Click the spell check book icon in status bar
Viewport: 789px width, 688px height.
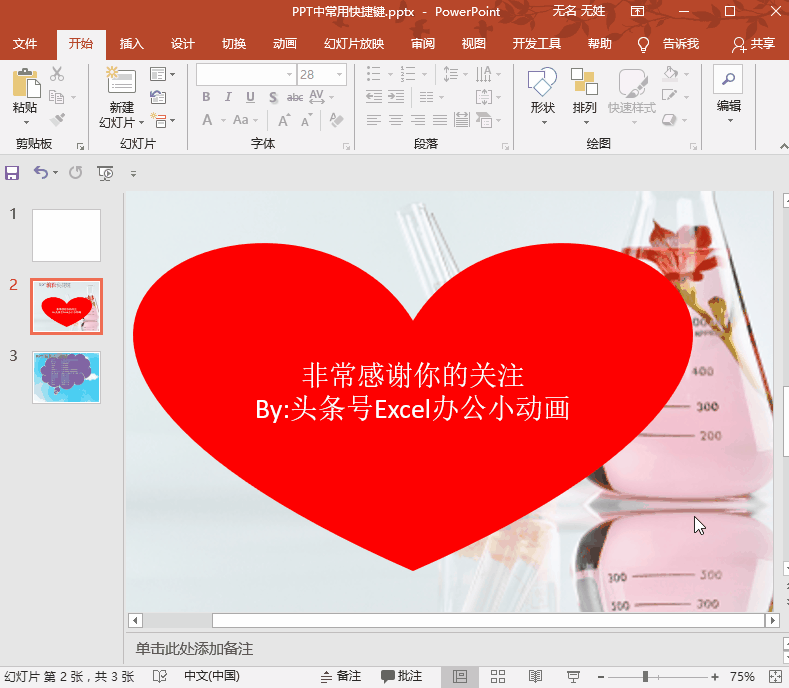tap(160, 676)
